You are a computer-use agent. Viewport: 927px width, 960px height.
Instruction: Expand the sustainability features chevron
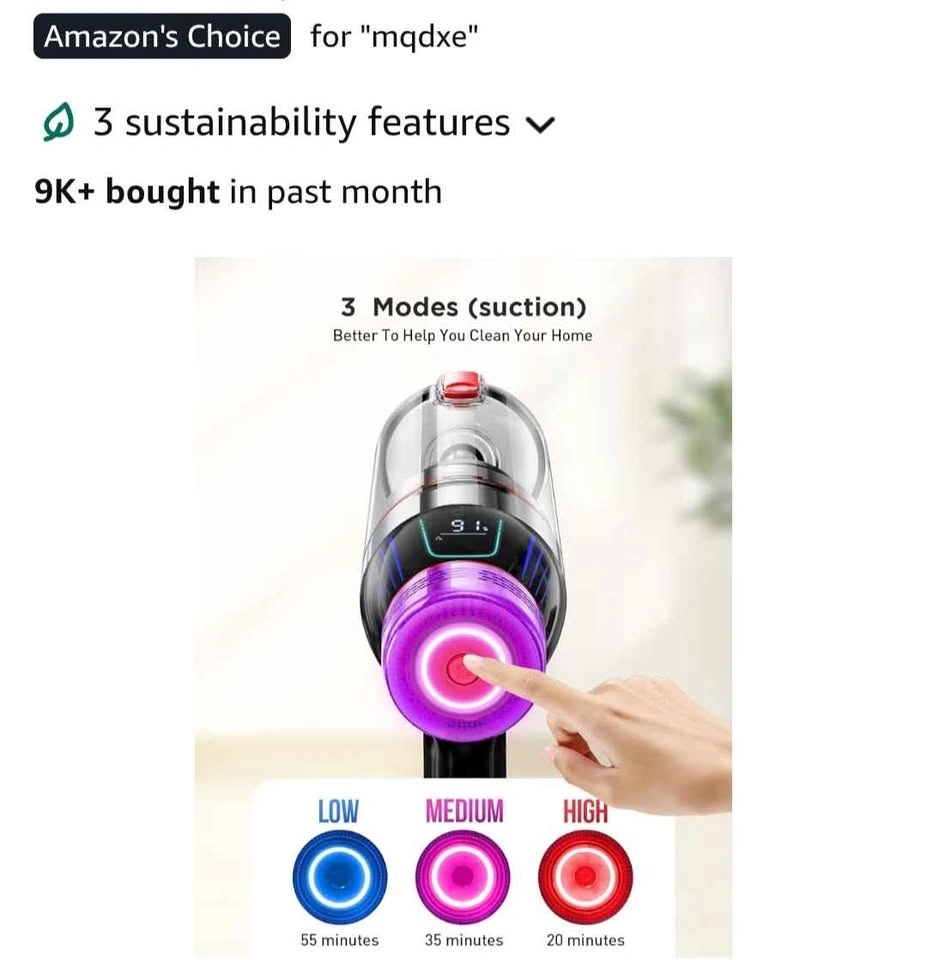coord(540,125)
